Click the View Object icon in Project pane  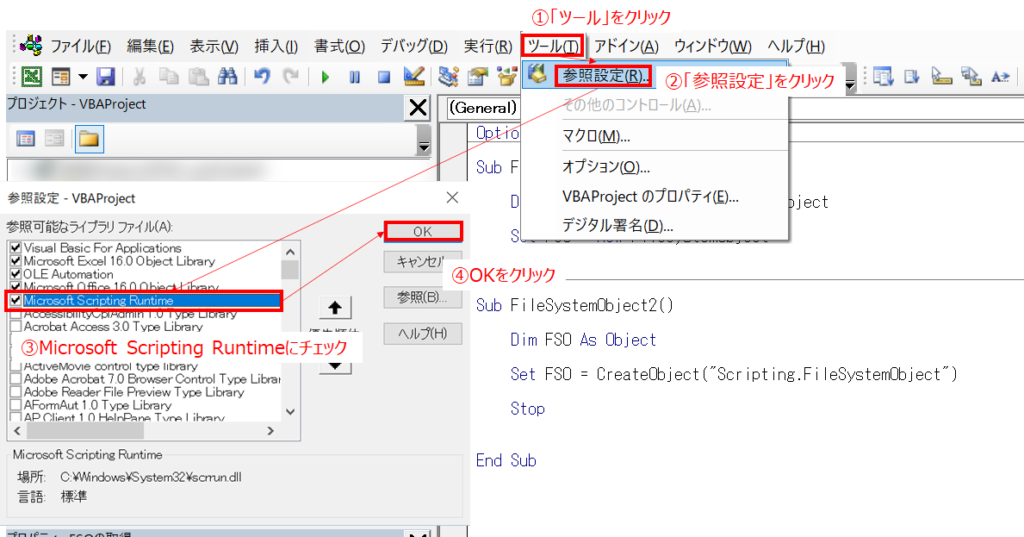(x=54, y=138)
